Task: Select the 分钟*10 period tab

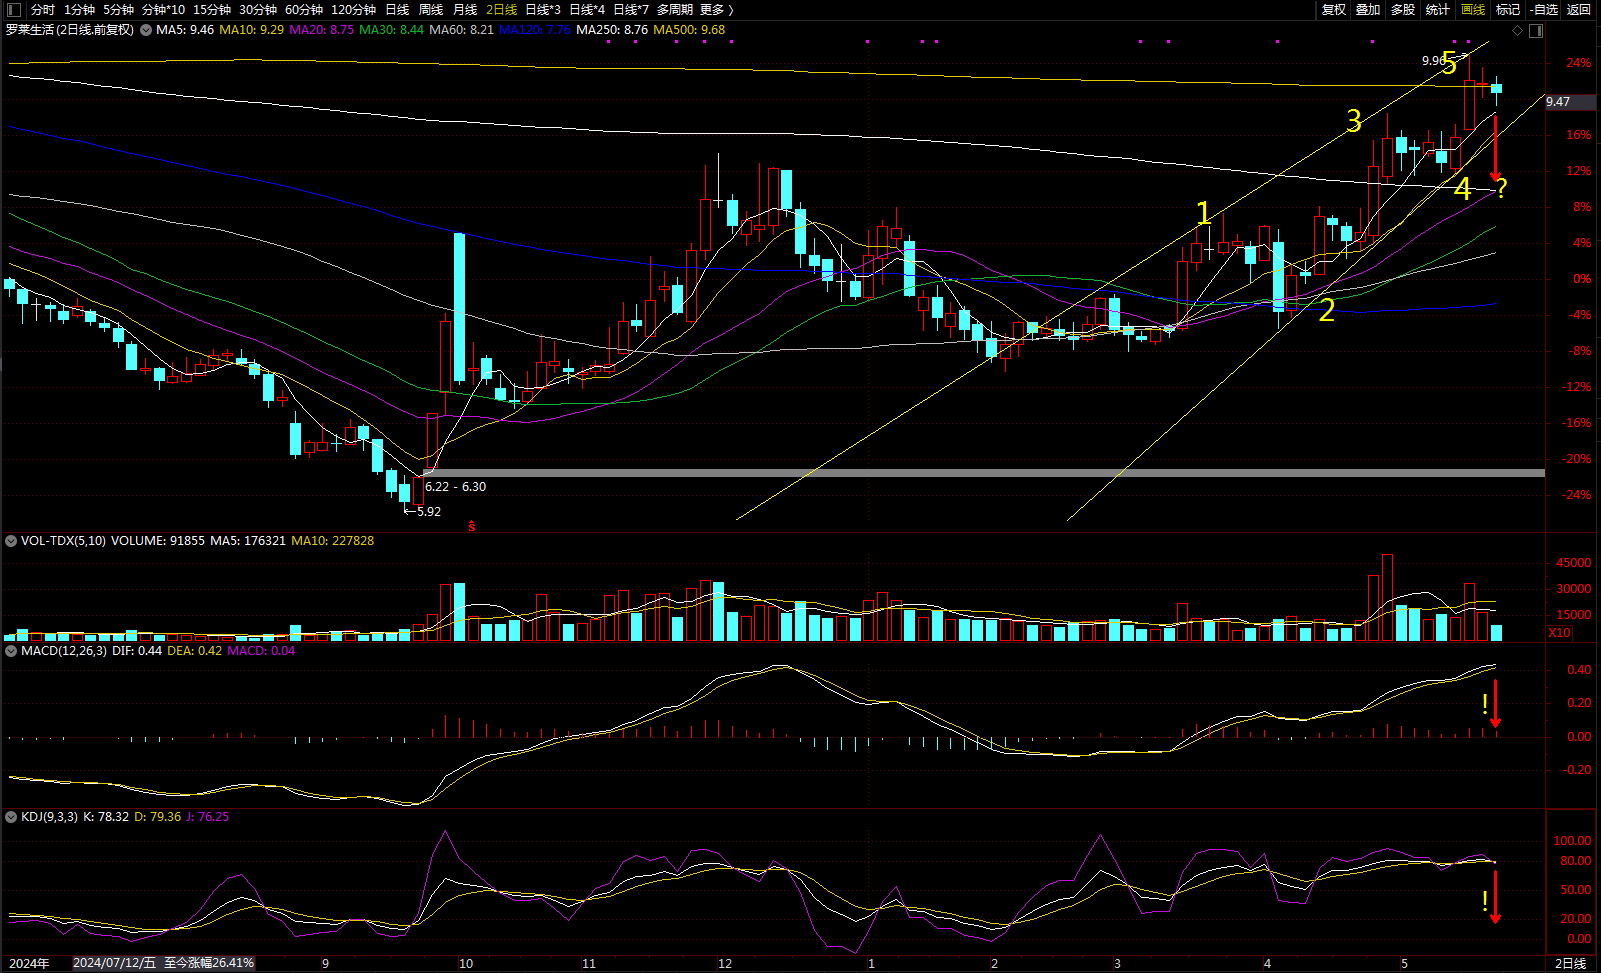Action: 163,9
